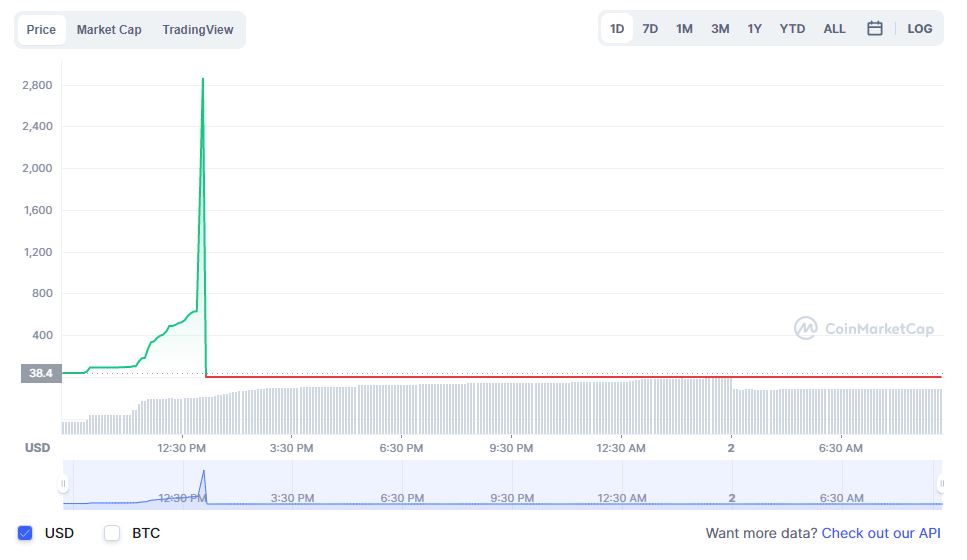Show the 1M time range
This screenshot has width=967, height=560.
(x=684, y=29)
